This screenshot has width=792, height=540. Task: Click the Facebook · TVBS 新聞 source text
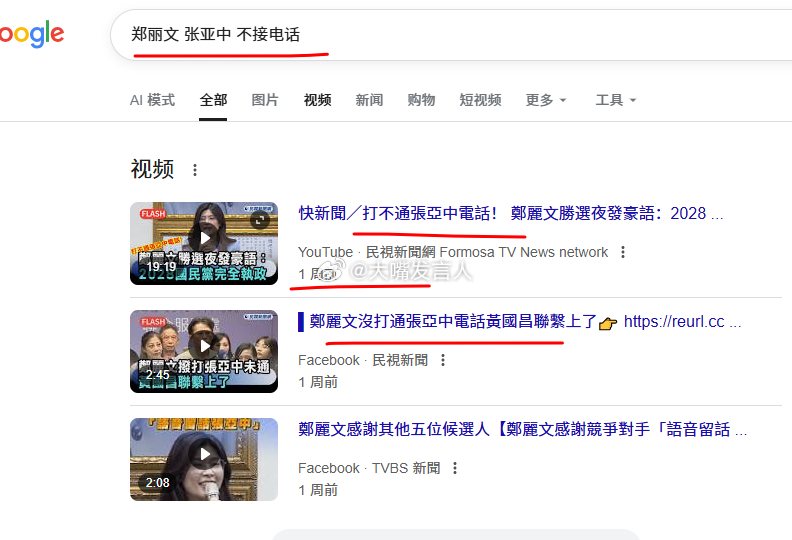coord(369,468)
